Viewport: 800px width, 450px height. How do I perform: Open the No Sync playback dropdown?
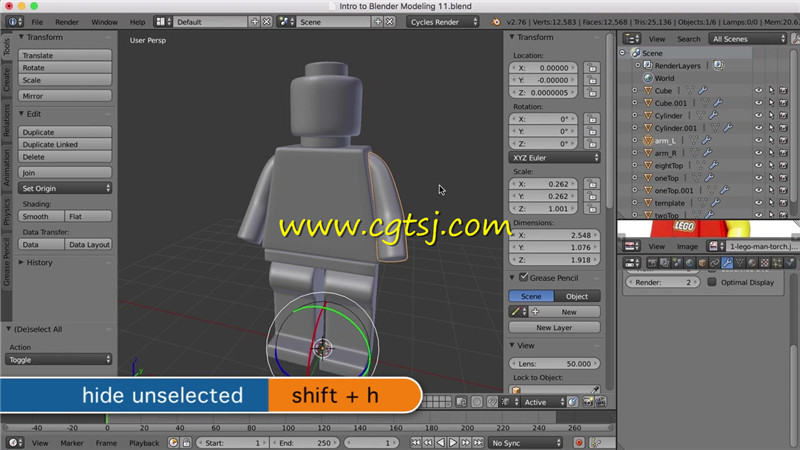526,443
